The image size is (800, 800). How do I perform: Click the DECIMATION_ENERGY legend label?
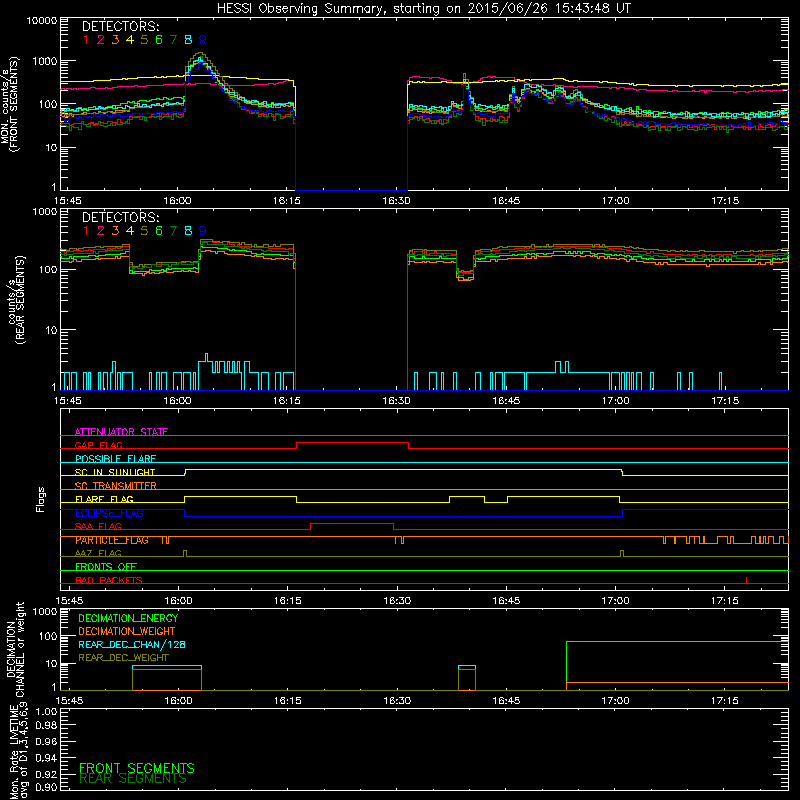128,618
